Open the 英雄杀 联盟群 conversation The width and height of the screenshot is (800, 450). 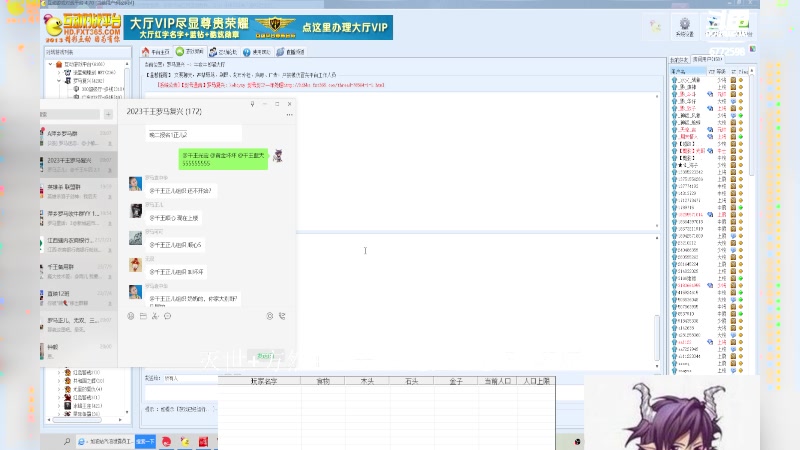[x=79, y=191]
